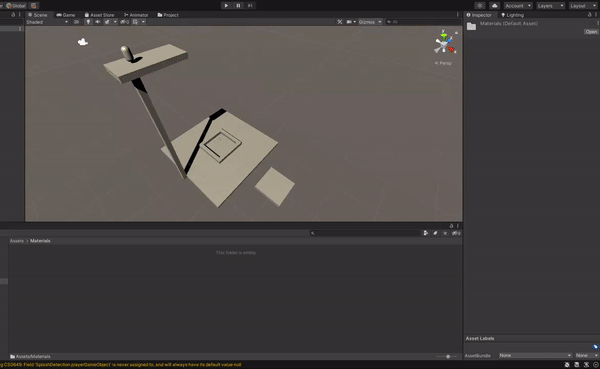
Task: Open the Cloud services icon
Action: 494,5
